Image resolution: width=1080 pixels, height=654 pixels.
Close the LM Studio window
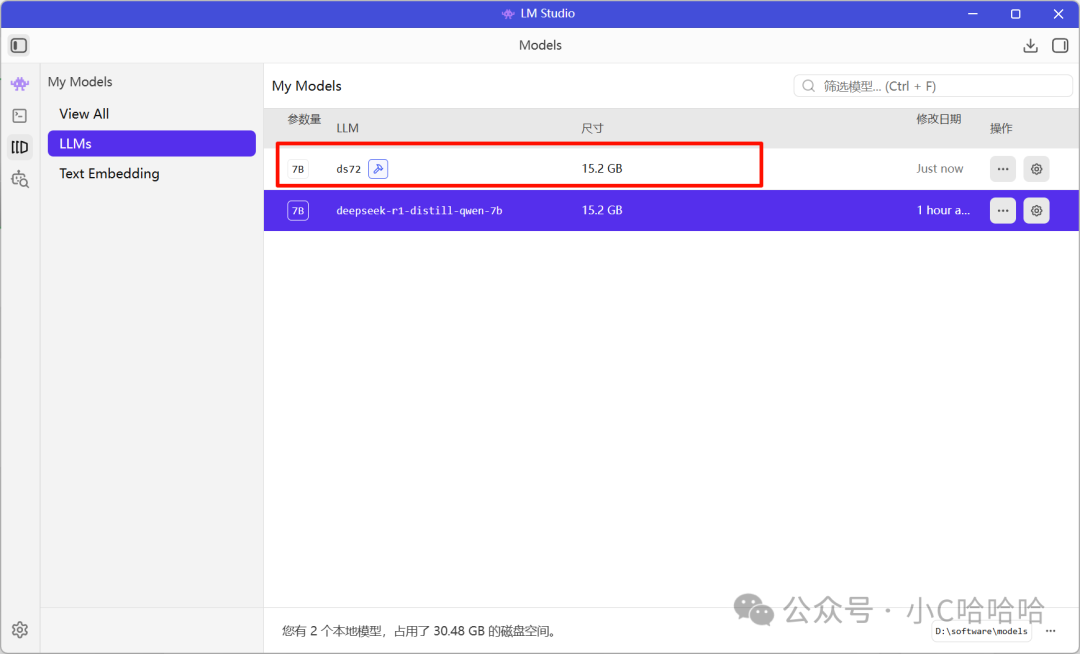pyautogui.click(x=1059, y=14)
